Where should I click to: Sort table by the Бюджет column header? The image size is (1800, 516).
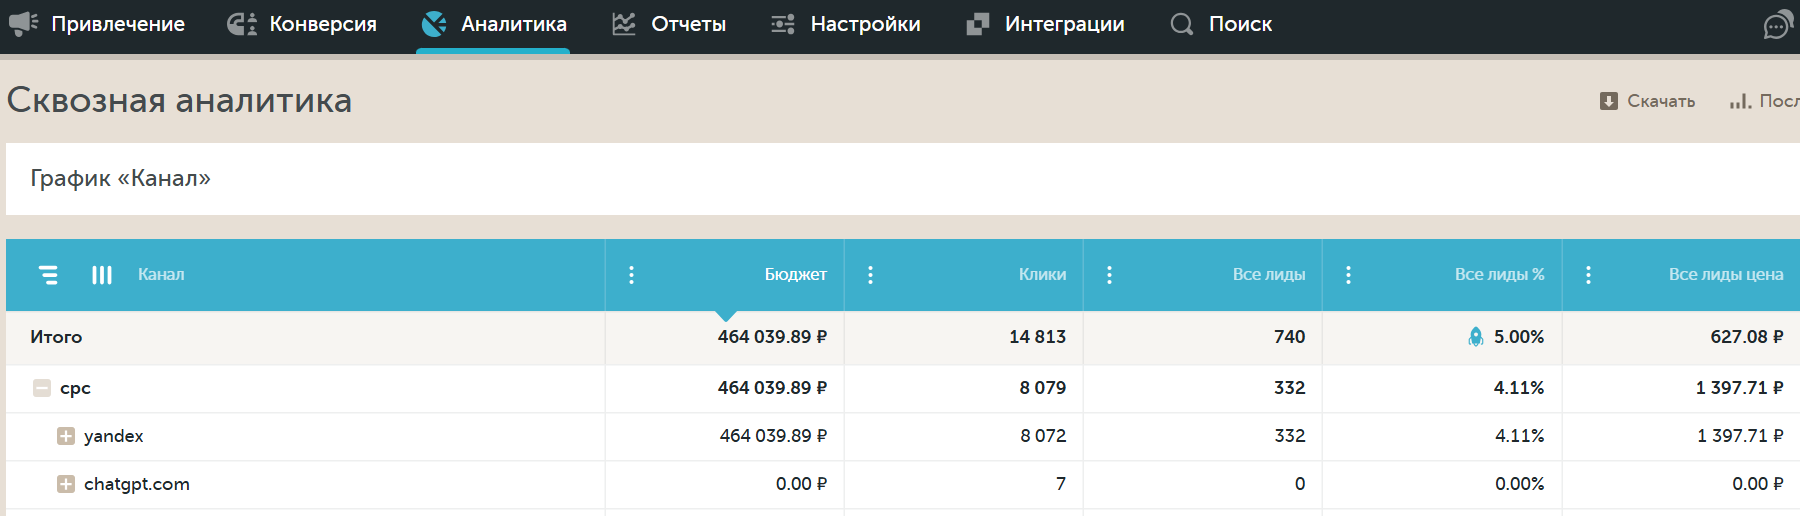tap(795, 275)
